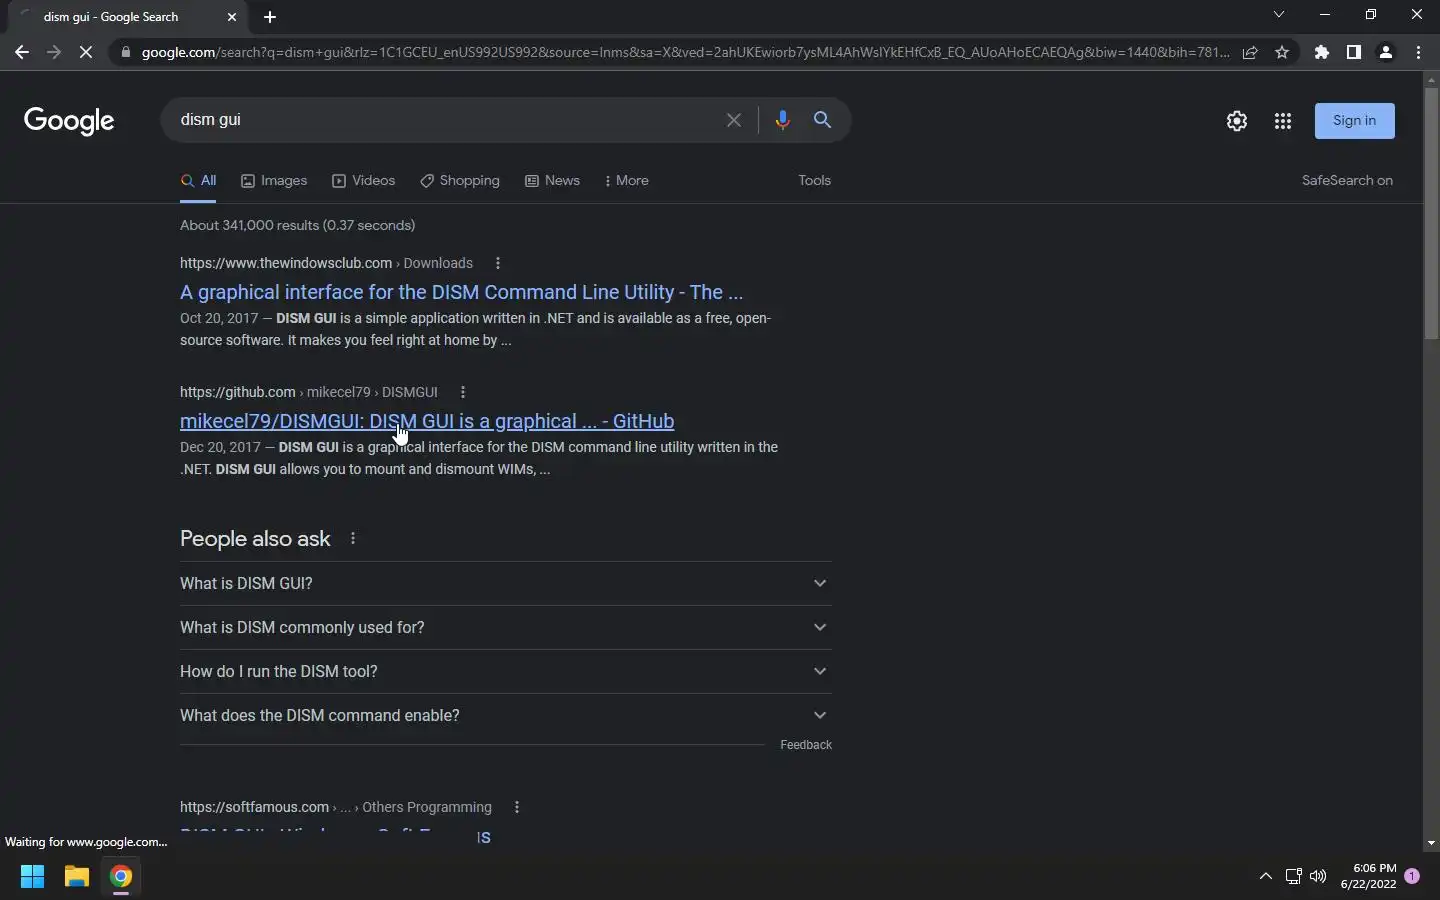The width and height of the screenshot is (1440, 900).
Task: Start voice search with microphone
Action: (x=782, y=120)
